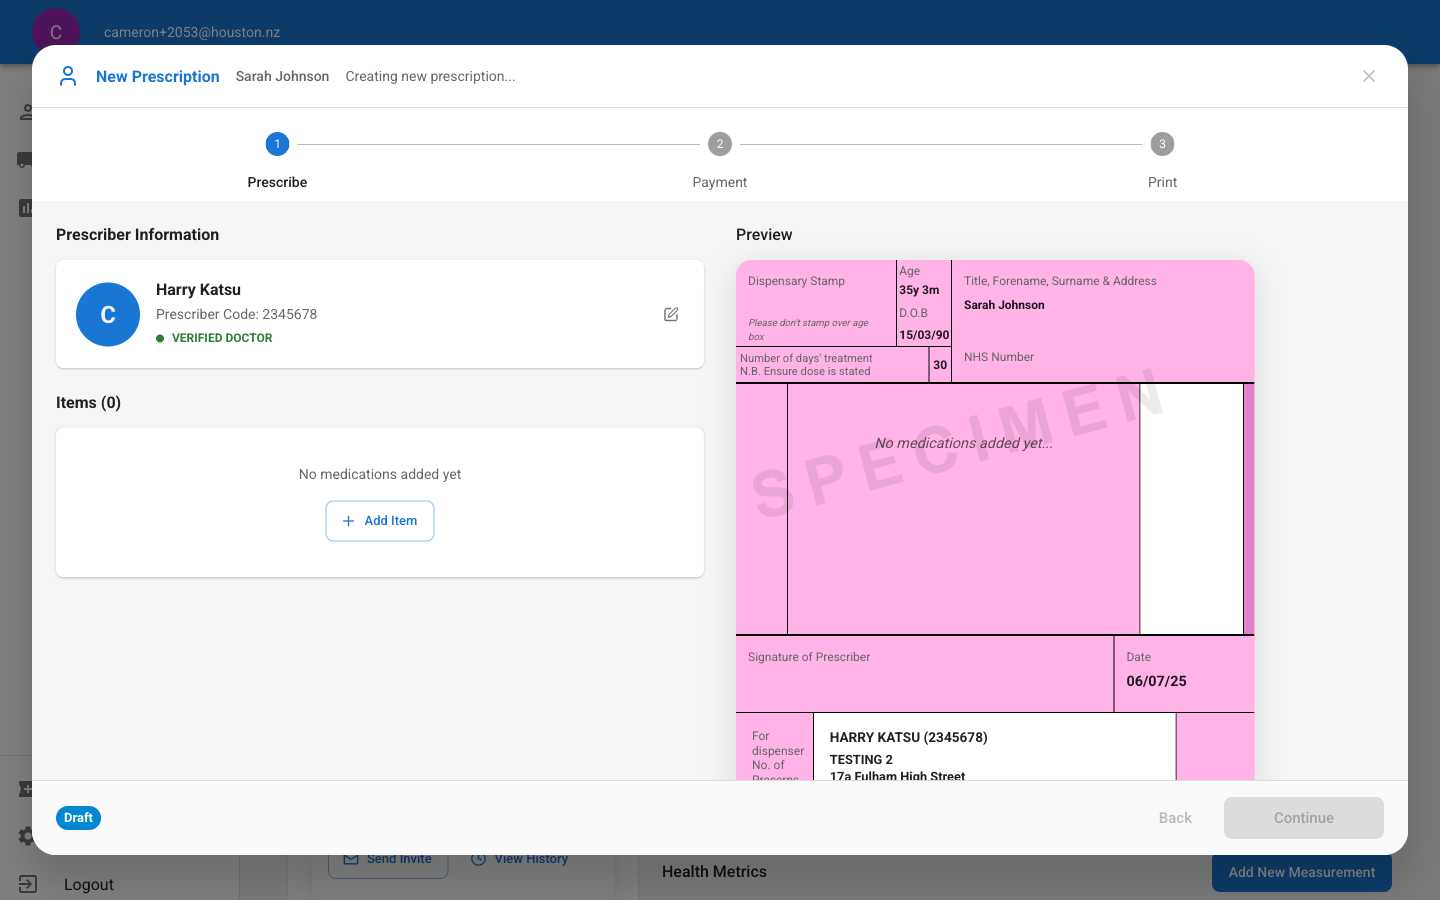The height and width of the screenshot is (900, 1440).
Task: Select the Payment step 2 circle
Action: [720, 144]
